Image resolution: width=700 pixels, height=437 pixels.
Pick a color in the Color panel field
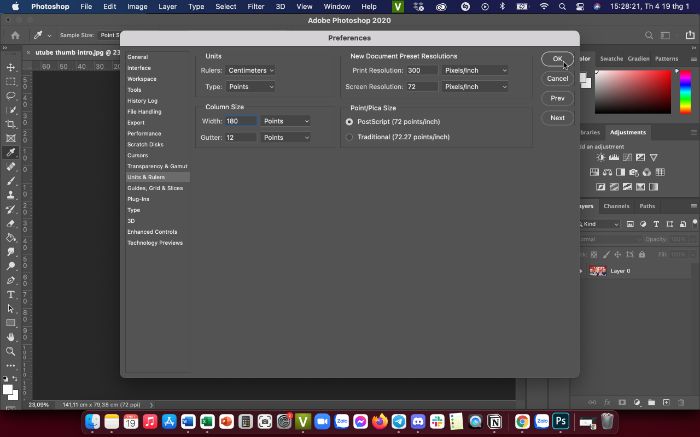point(633,92)
